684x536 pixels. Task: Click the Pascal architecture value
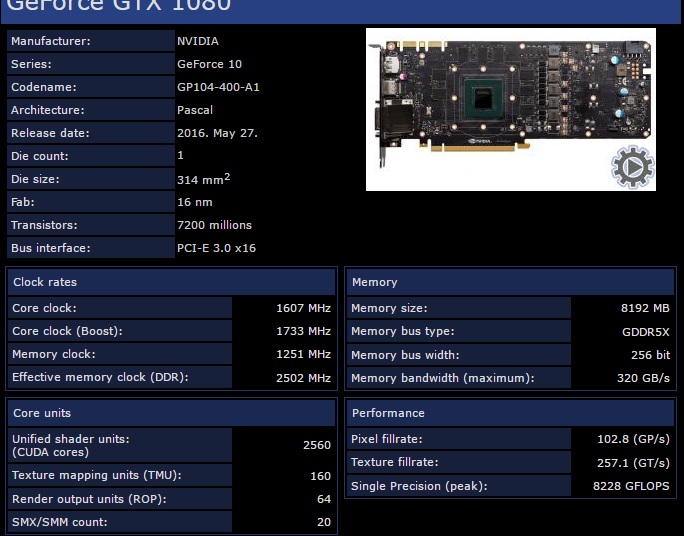(195, 110)
